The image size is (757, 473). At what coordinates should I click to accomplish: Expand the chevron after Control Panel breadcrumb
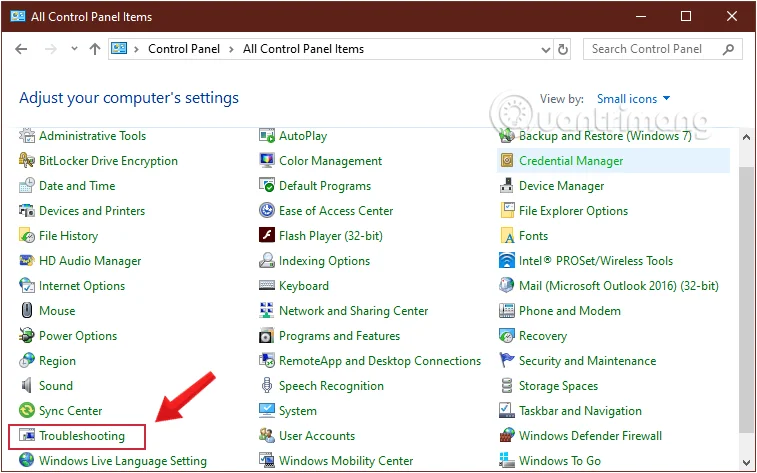(x=231, y=49)
